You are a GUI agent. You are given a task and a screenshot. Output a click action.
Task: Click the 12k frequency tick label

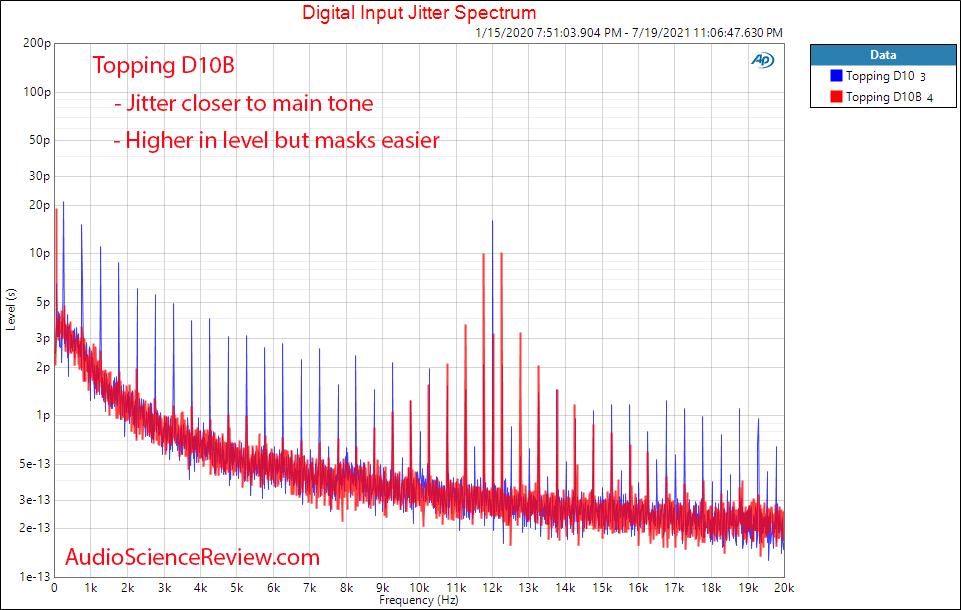(492, 587)
